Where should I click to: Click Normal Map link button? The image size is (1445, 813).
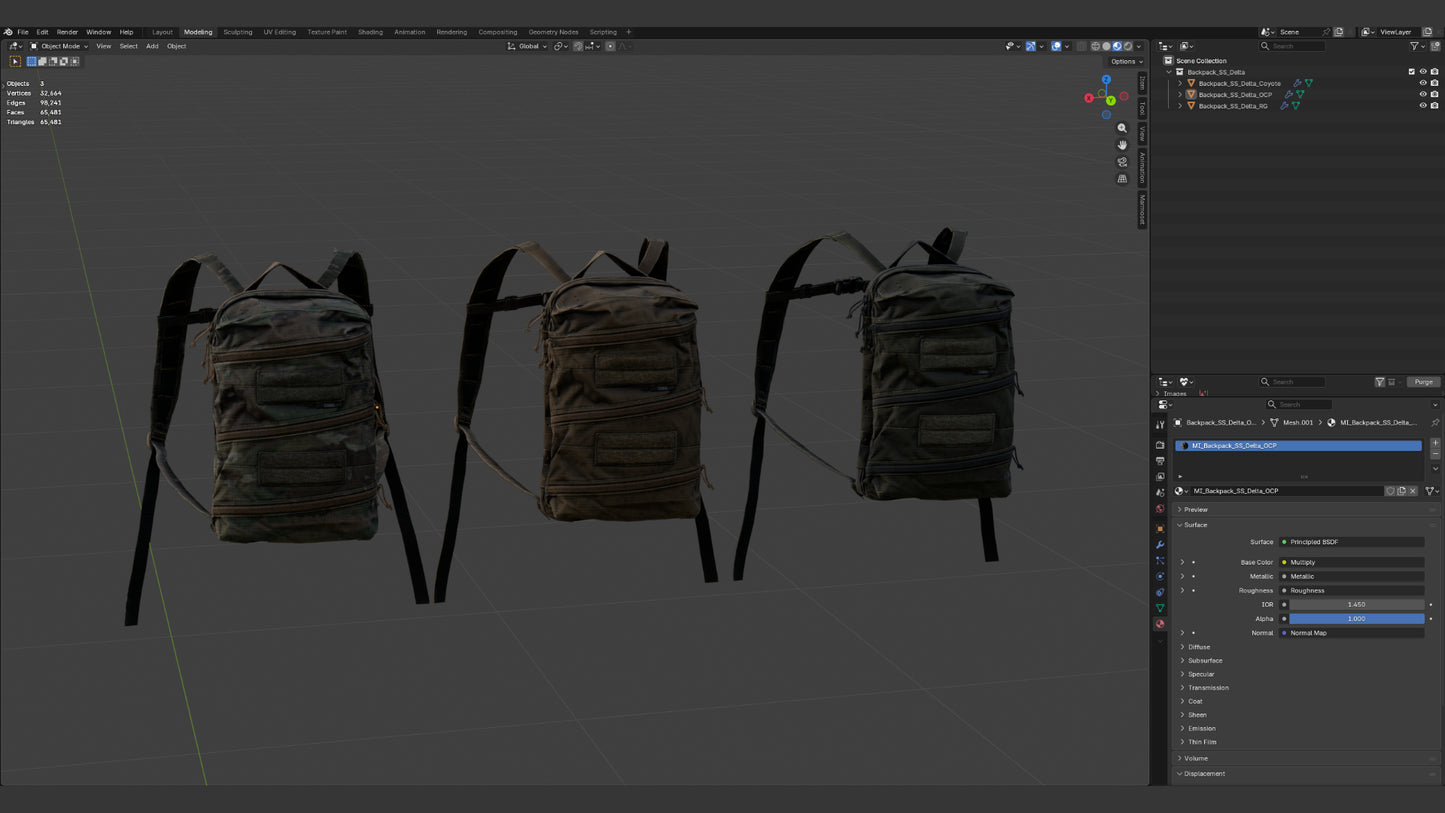(x=1352, y=633)
